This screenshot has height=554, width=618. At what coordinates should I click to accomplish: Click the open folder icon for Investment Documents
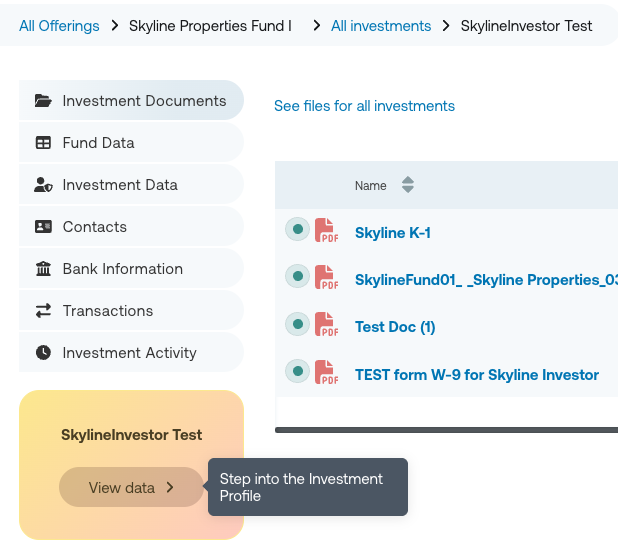tap(43, 100)
